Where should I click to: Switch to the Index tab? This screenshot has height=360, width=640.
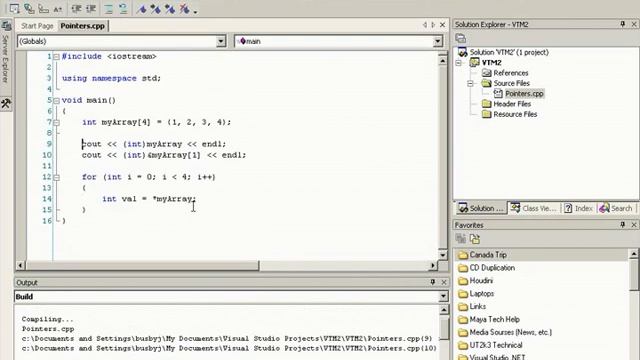point(579,209)
